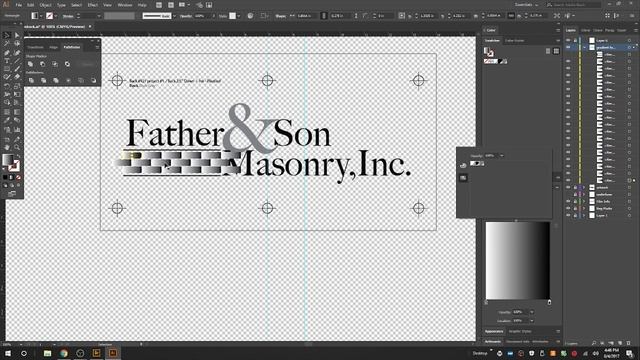Click Unite shape mode in Pathfinder
Viewport: 640px width, 360px height.
pyautogui.click(x=31, y=64)
